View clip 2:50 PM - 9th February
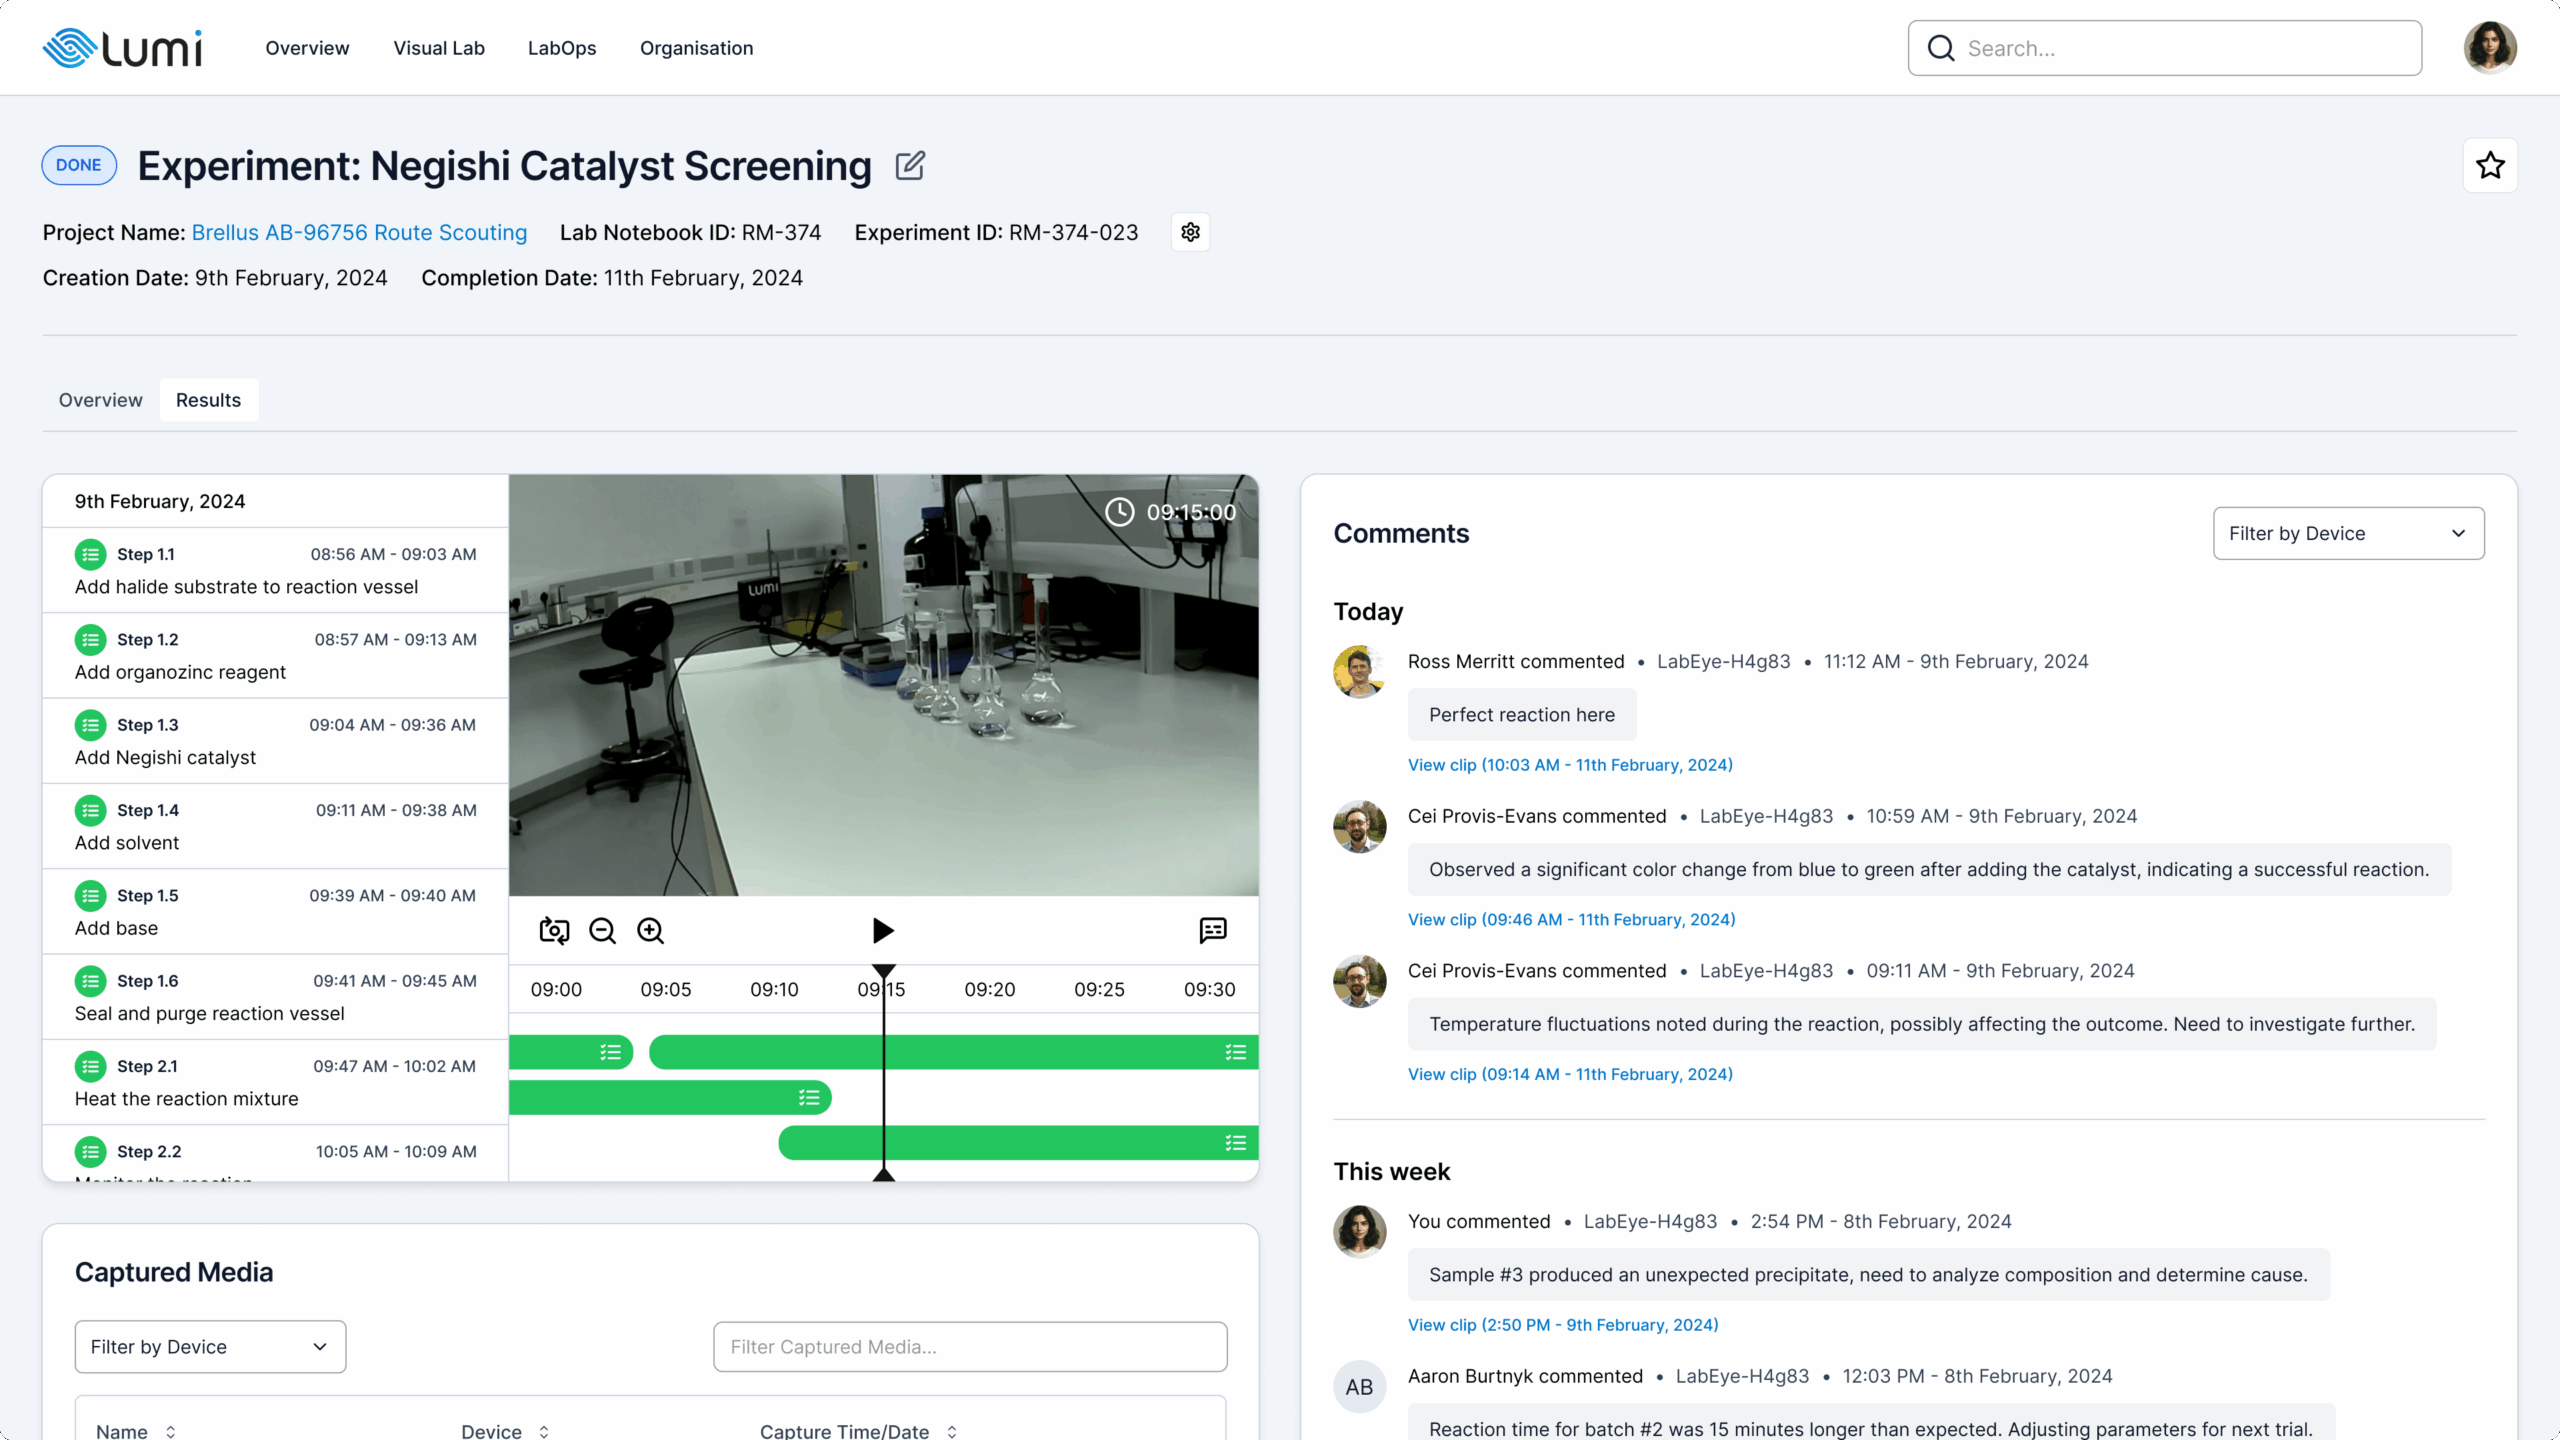The width and height of the screenshot is (2560, 1440). (1563, 1324)
